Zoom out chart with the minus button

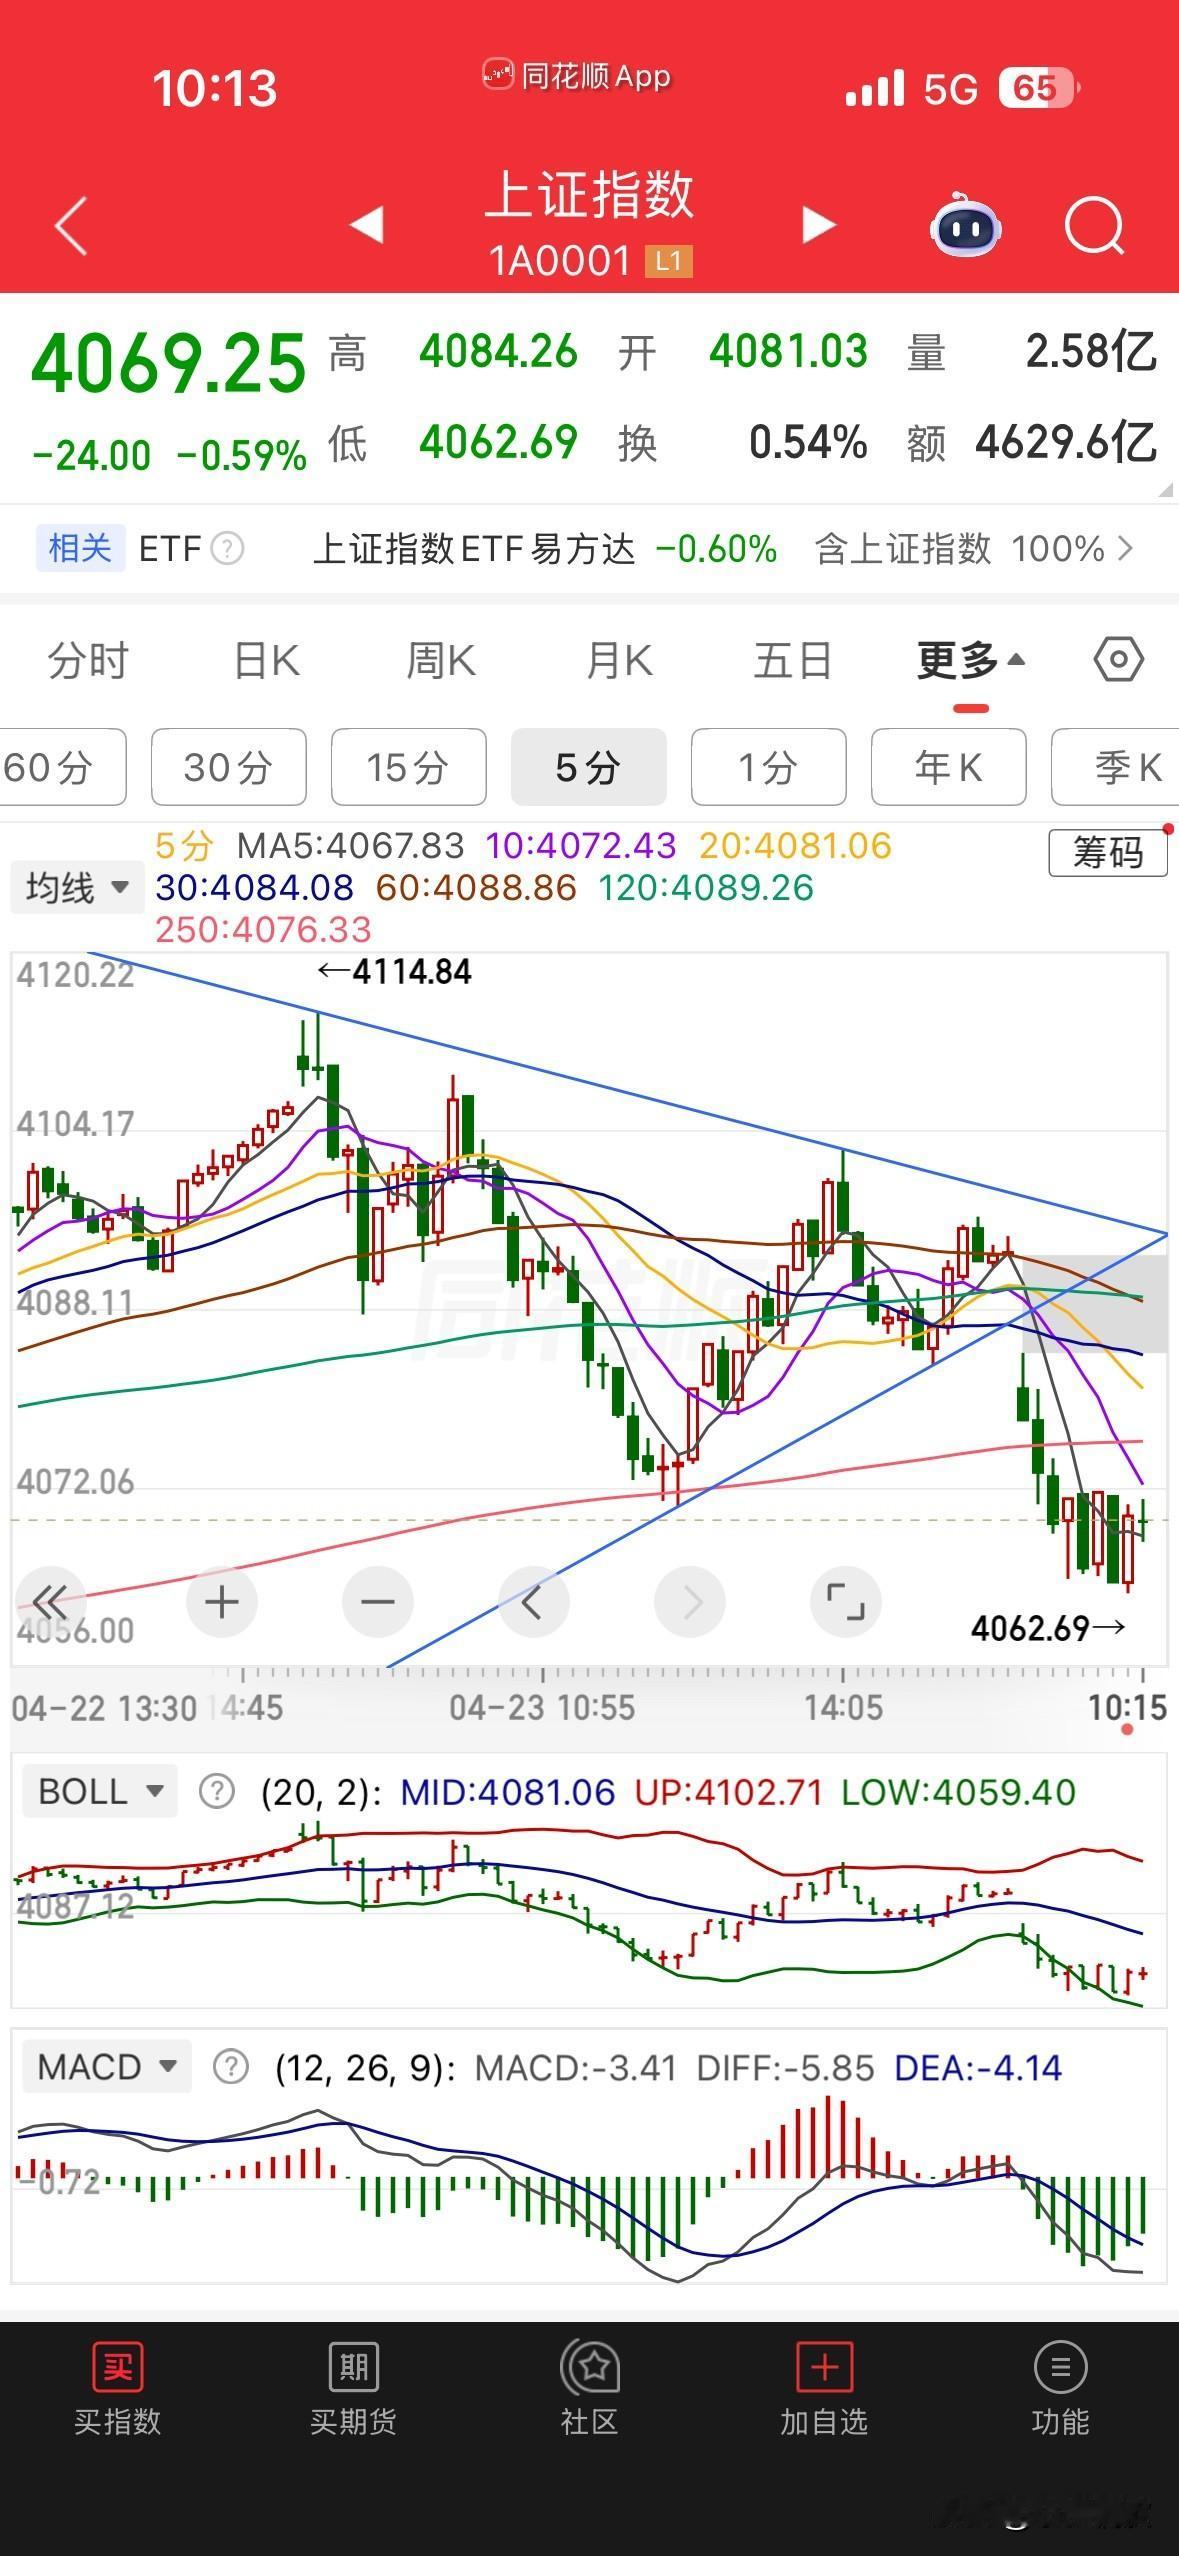[x=378, y=1602]
